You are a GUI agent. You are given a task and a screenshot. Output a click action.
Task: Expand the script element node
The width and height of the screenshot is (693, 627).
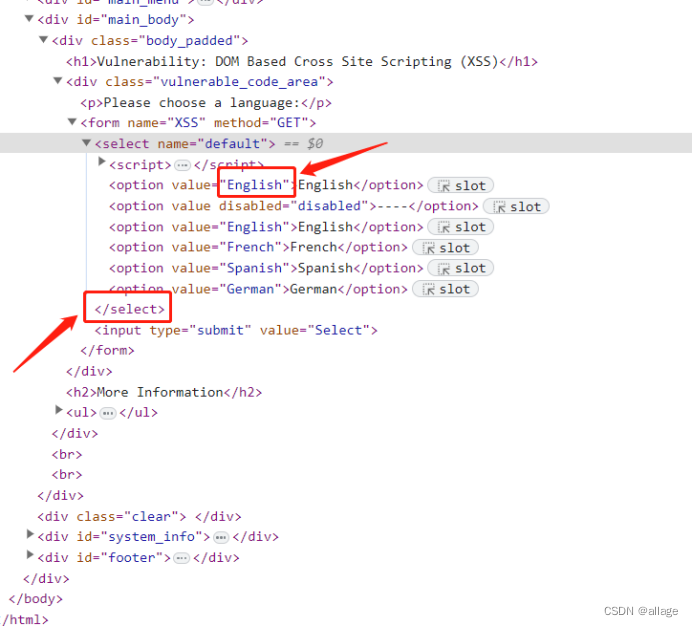point(102,162)
